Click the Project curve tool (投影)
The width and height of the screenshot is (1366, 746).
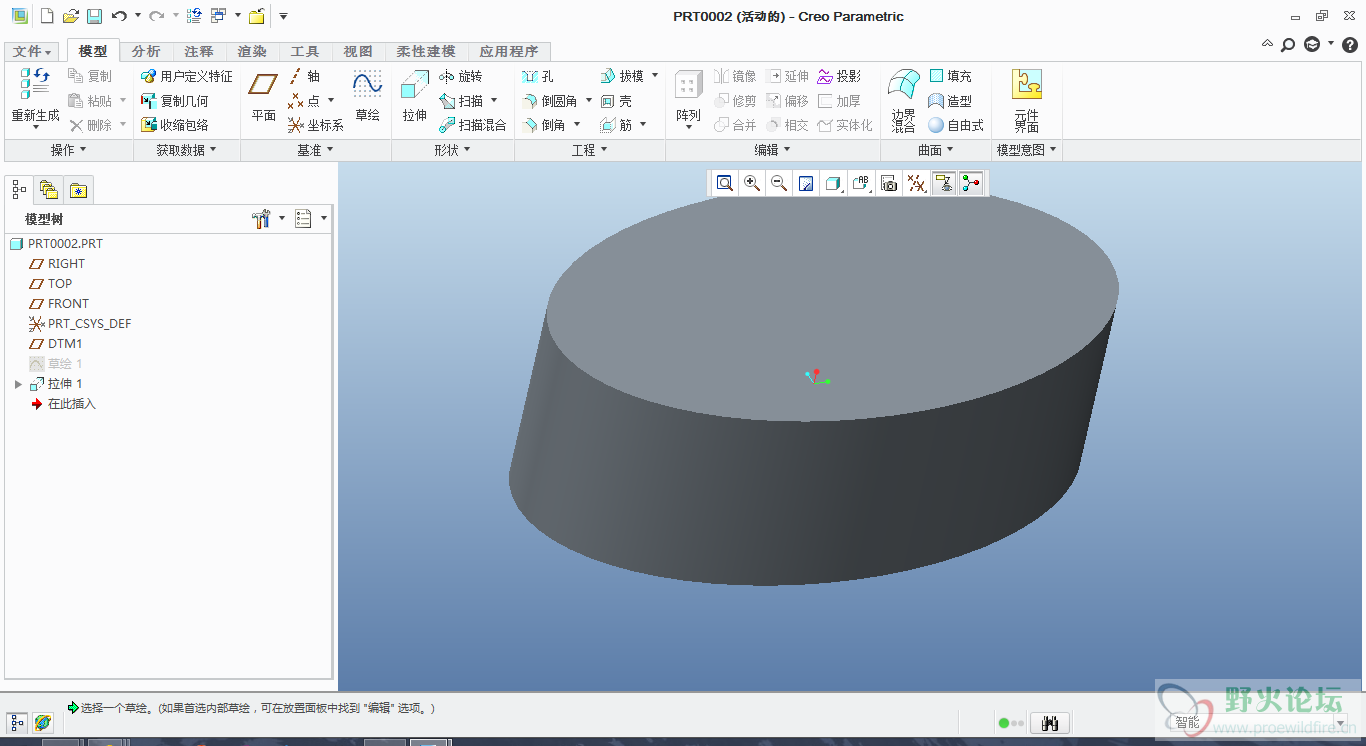pos(839,76)
